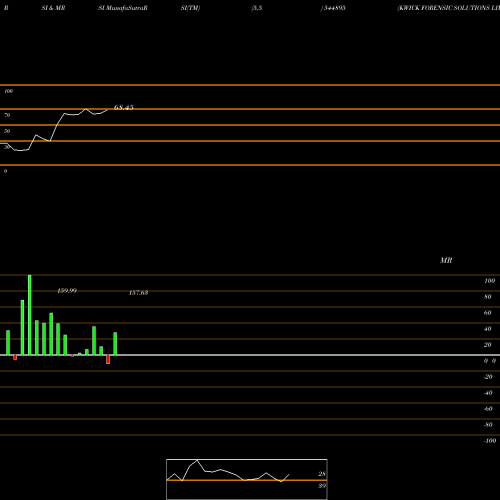
Task: Click the RSI value label "68.45"
Action: (x=124, y=107)
